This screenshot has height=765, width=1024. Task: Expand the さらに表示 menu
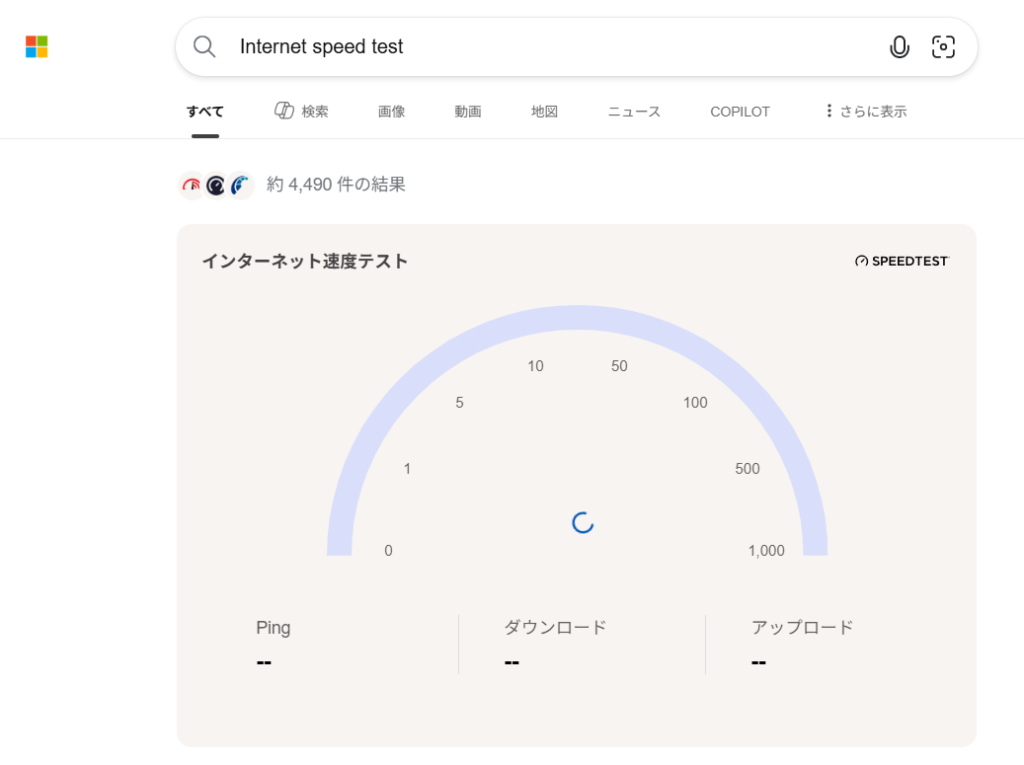click(865, 112)
